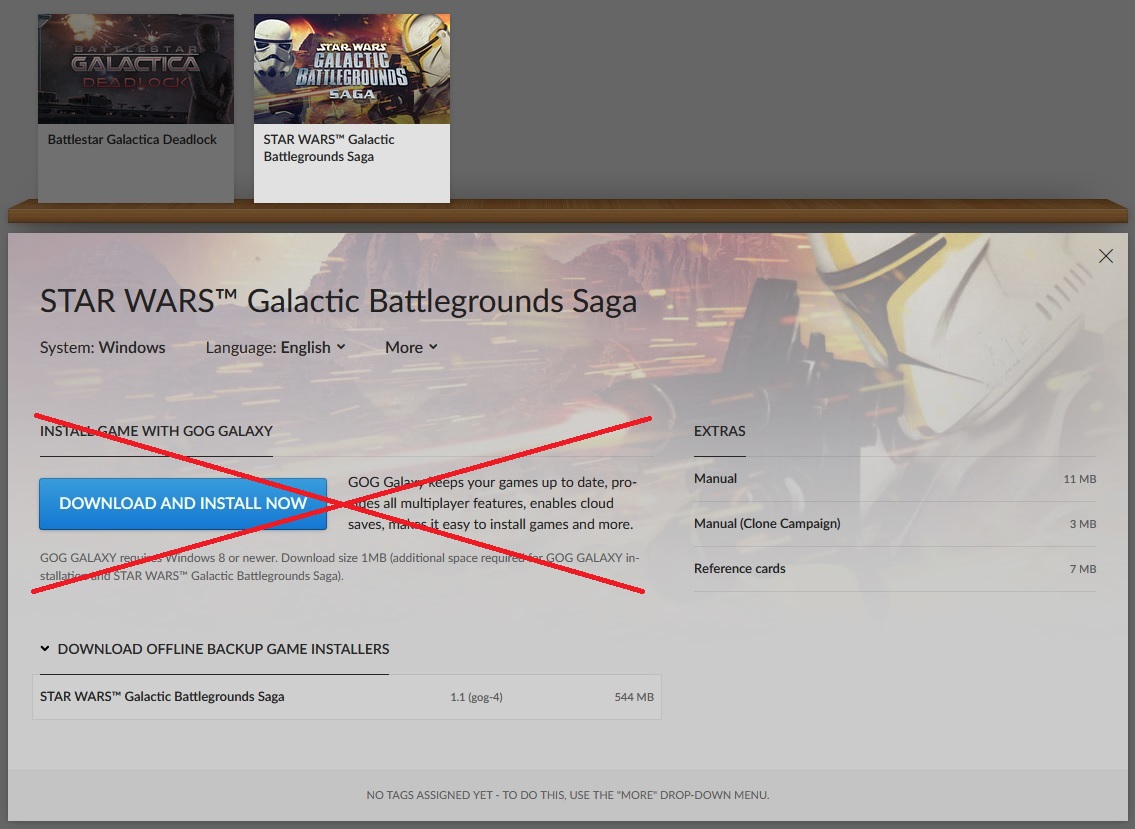Collapse Download Offline Backup Game Installers section
This screenshot has height=829, width=1135.
(215, 649)
